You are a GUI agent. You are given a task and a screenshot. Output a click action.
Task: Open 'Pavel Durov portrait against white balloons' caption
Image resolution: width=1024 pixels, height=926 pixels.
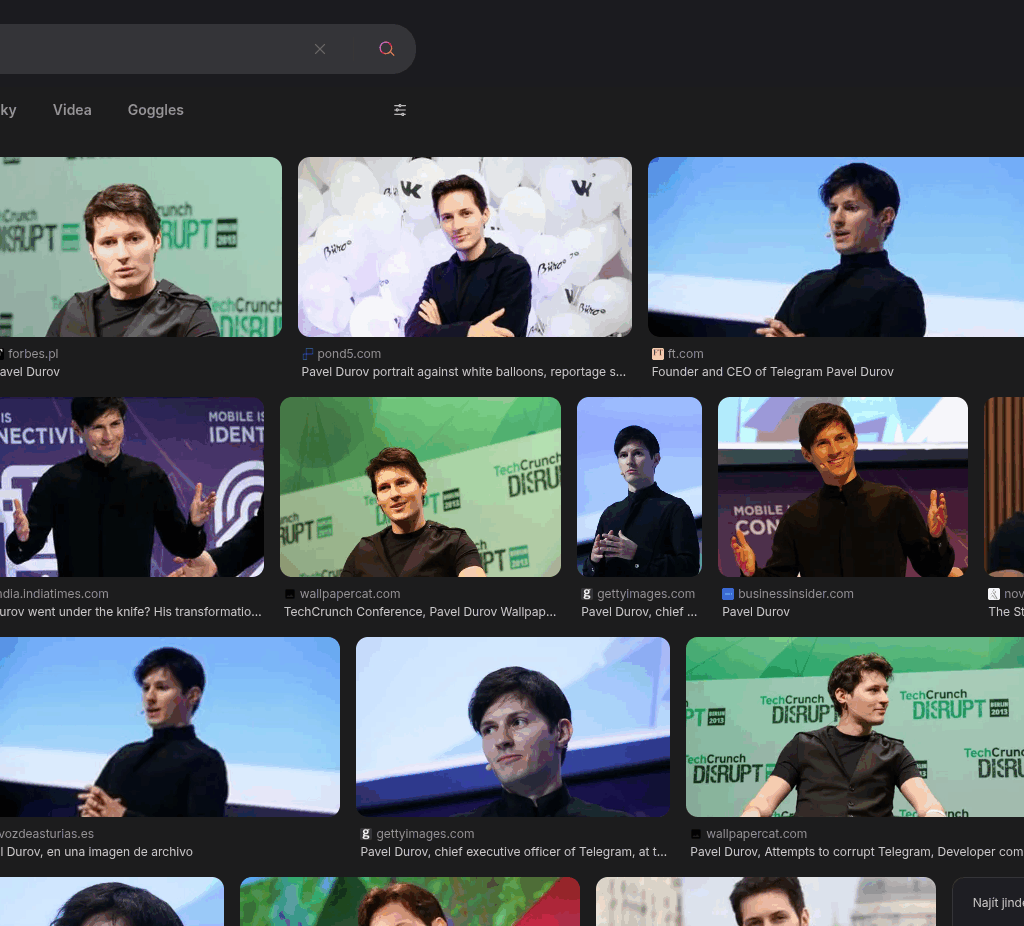[x=463, y=372]
